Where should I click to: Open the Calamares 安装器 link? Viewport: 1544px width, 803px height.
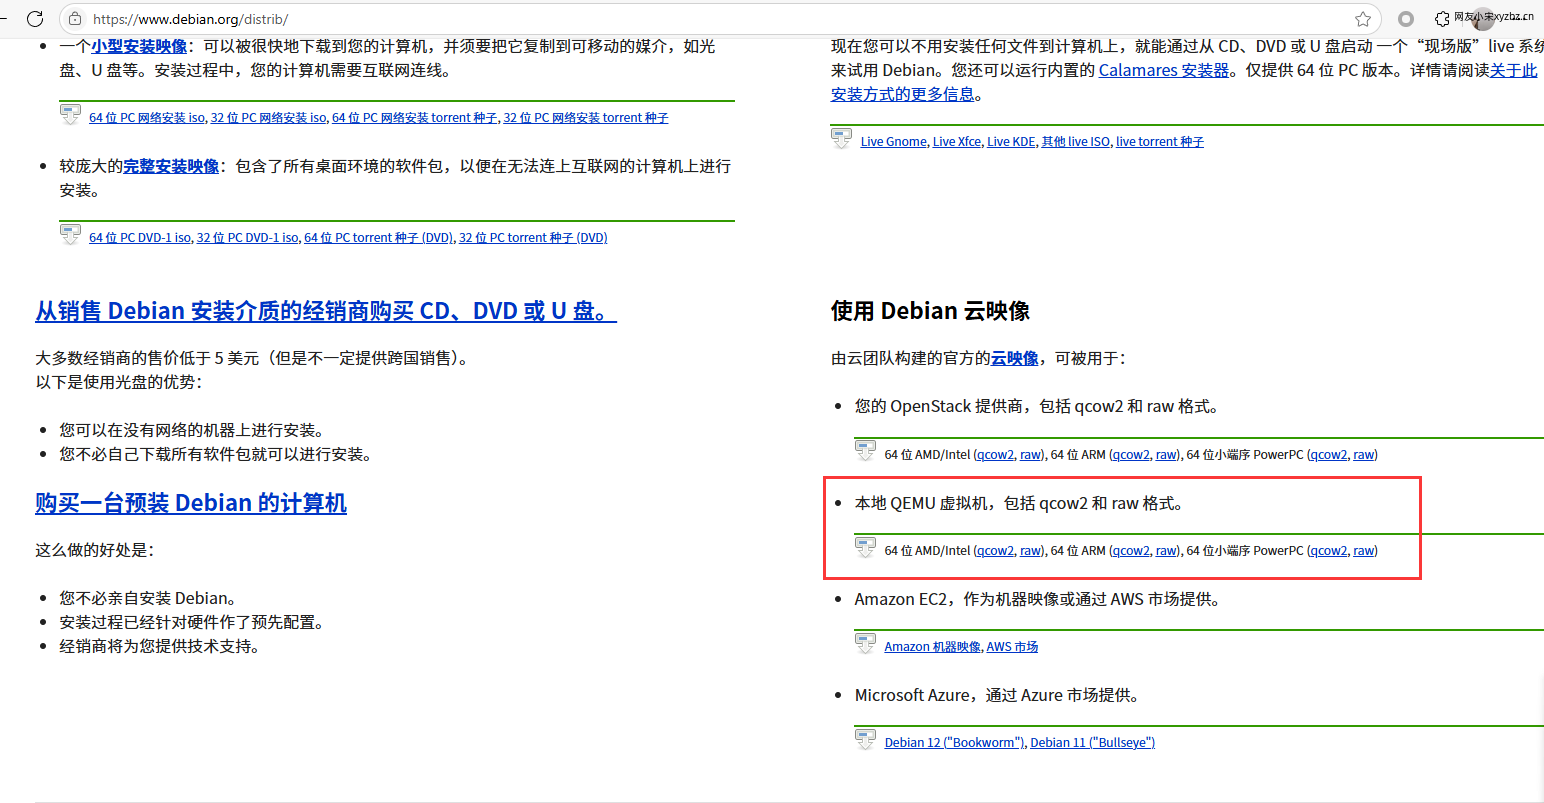tap(1164, 70)
